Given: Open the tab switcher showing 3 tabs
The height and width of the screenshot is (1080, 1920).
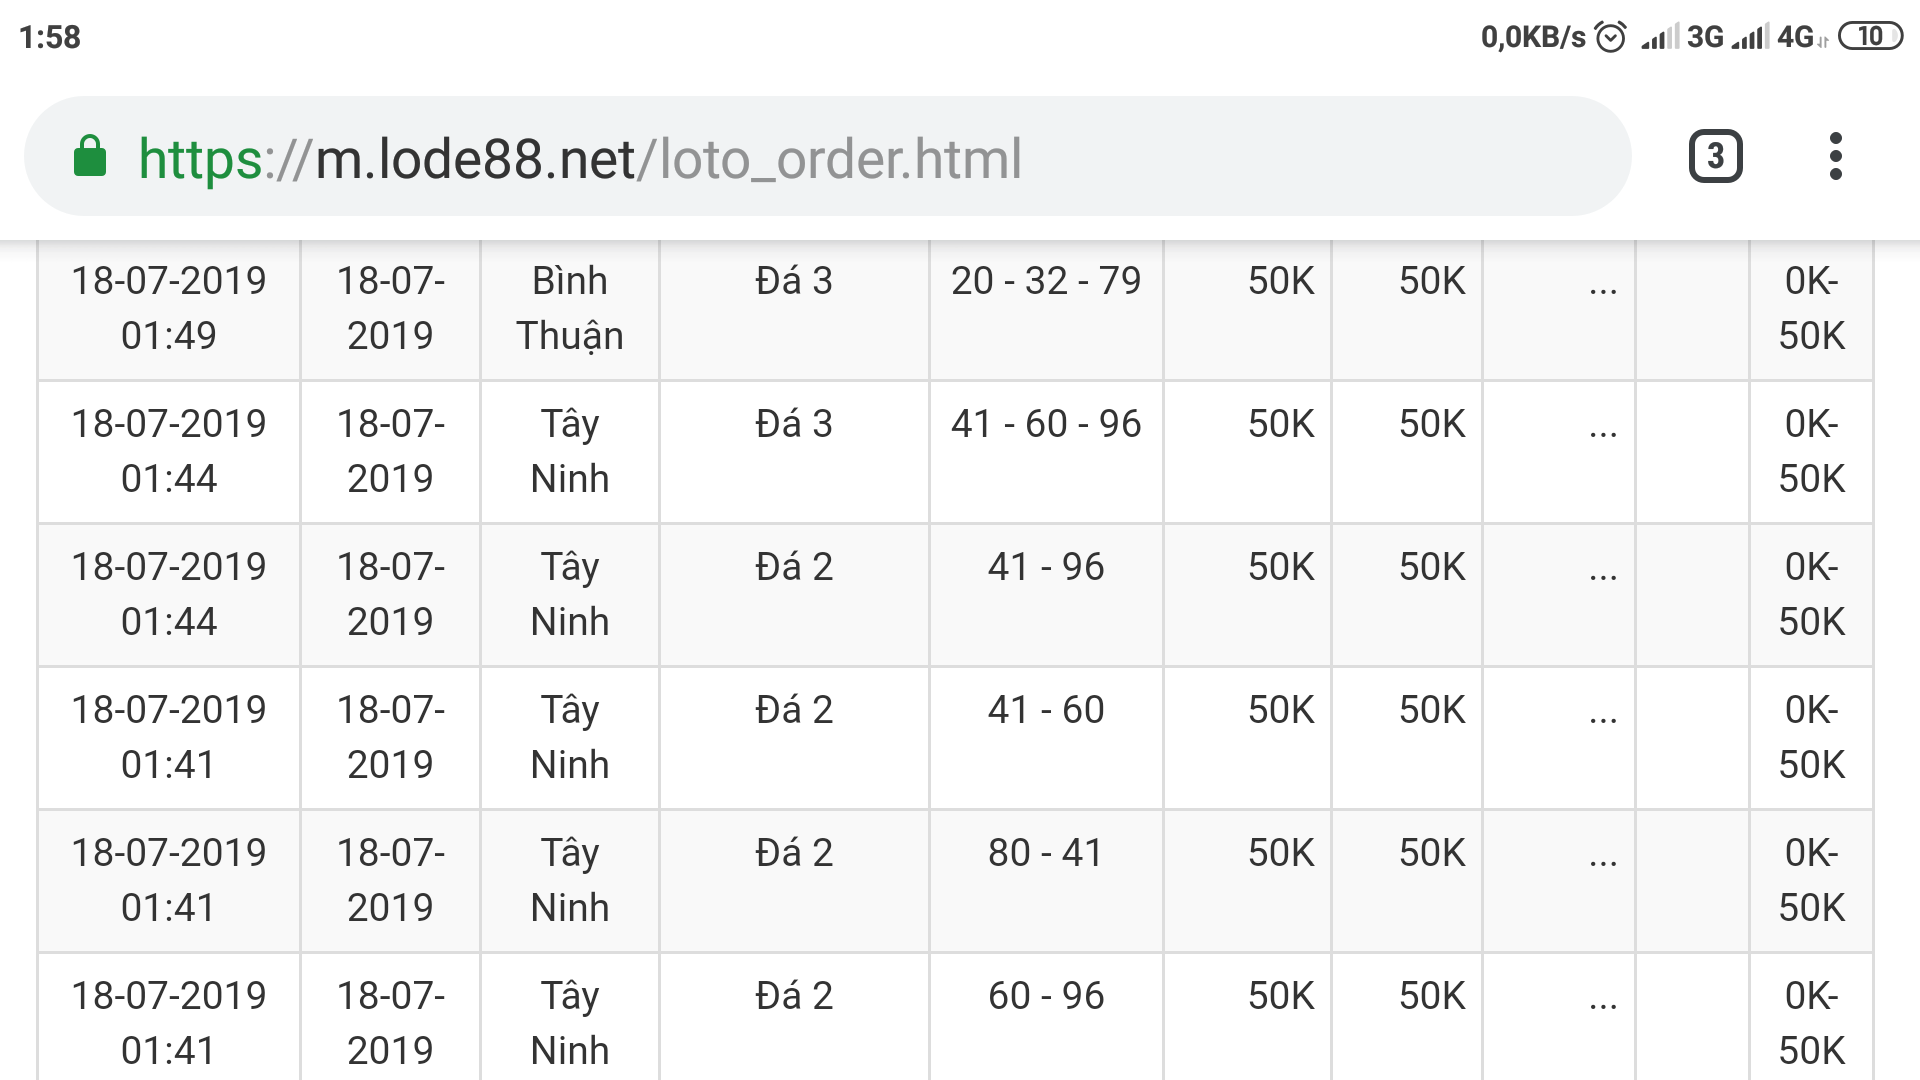Looking at the screenshot, I should (x=1715, y=156).
